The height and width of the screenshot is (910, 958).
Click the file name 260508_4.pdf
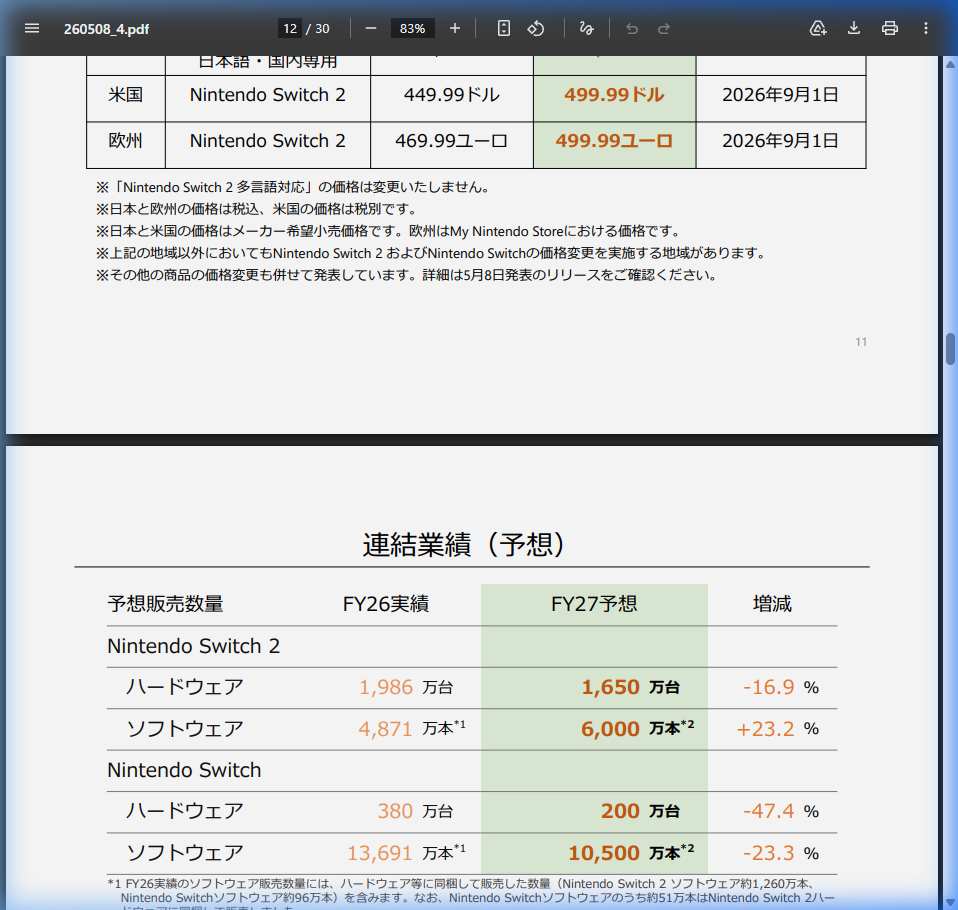[106, 29]
